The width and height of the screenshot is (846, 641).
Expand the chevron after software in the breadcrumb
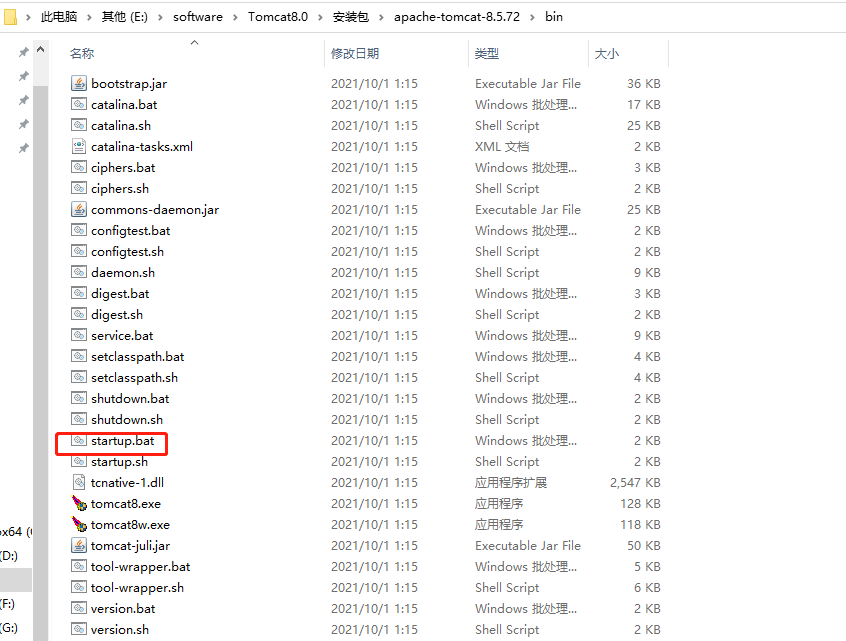(x=235, y=17)
